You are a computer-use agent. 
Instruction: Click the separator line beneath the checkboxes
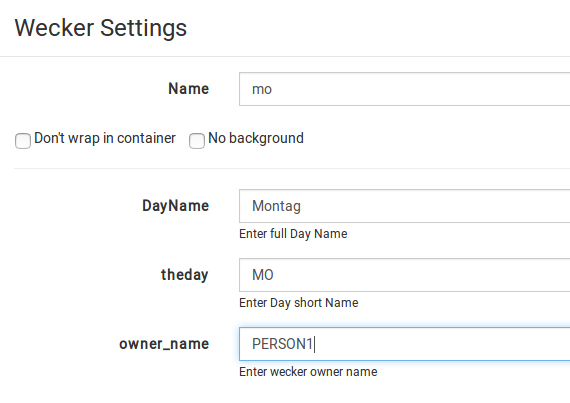(x=292, y=168)
